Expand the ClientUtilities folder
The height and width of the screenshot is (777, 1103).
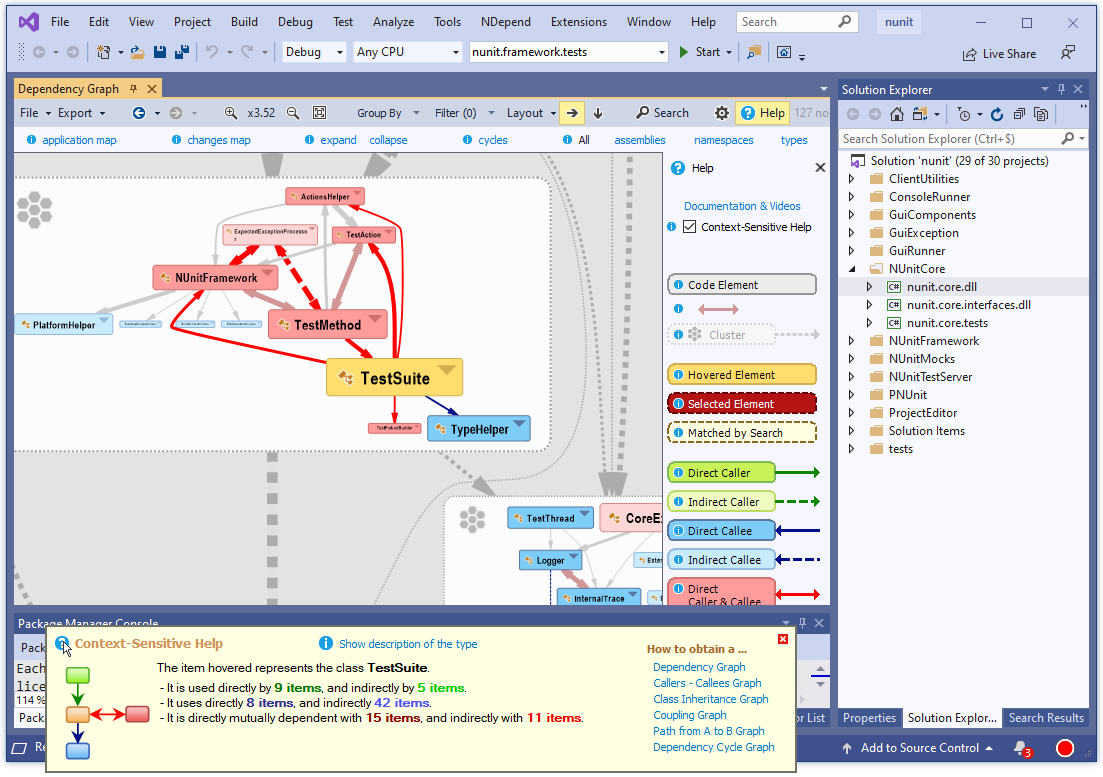(851, 179)
